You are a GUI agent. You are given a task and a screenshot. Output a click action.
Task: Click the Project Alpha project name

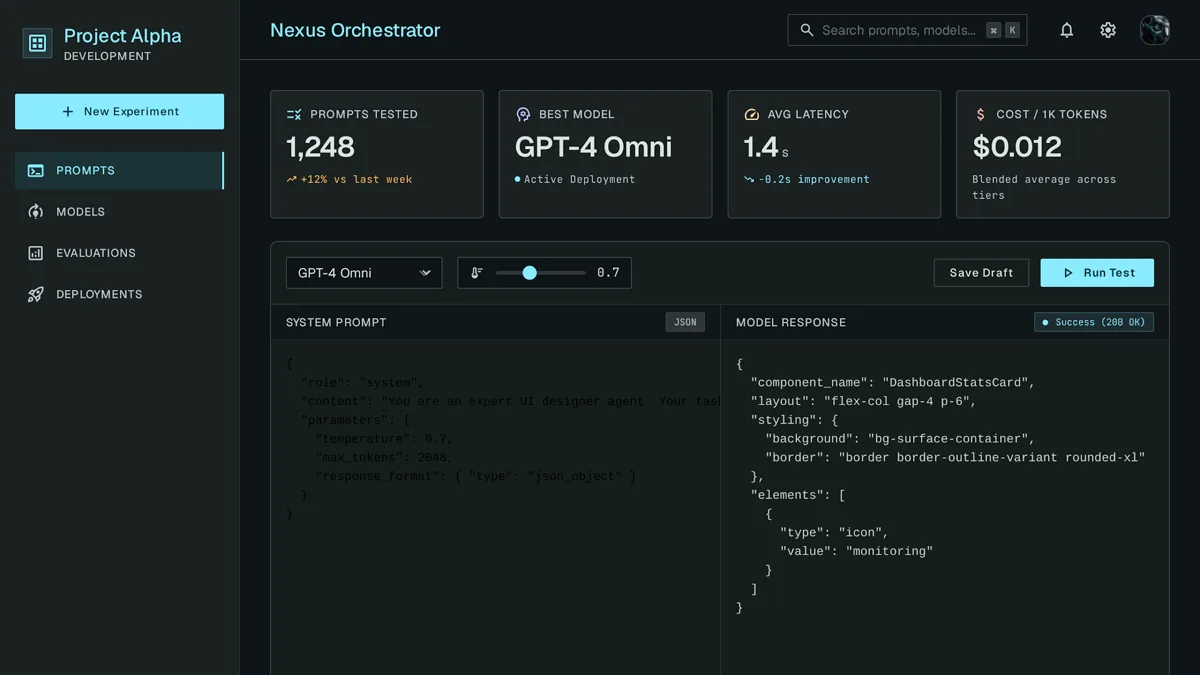(123, 36)
